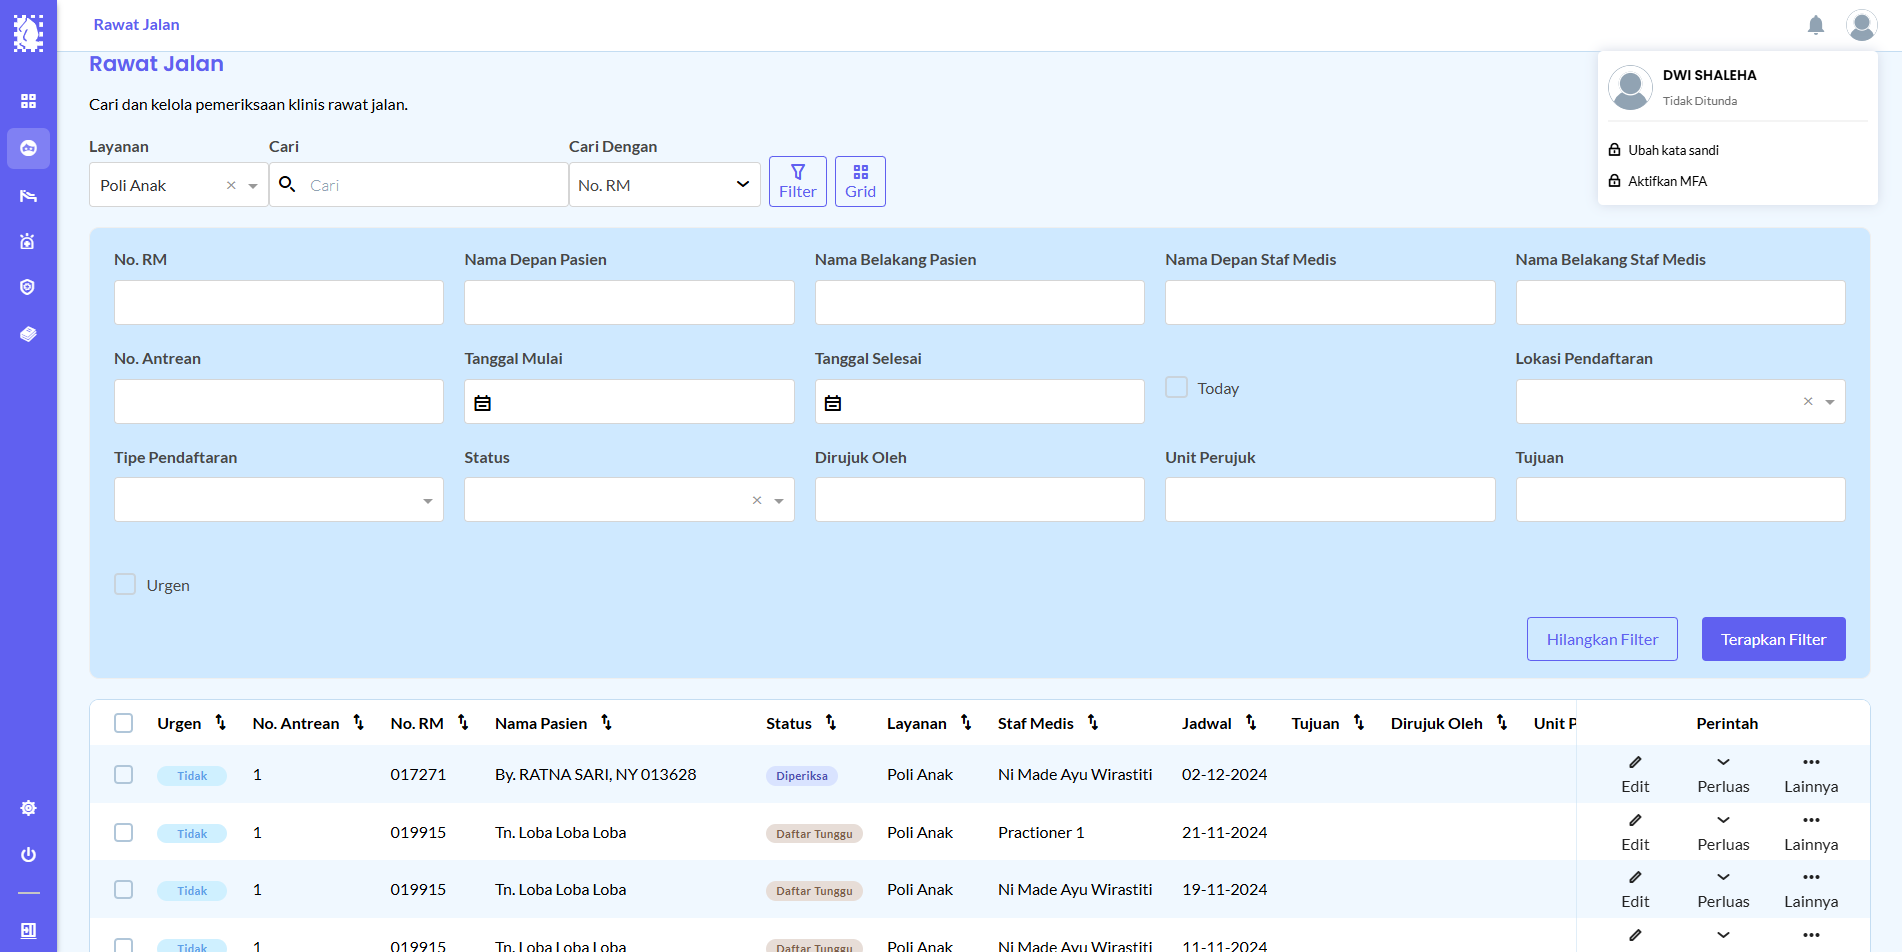Select row checkbox for 11-11-2024 entry
This screenshot has width=1902, height=952.
click(123, 945)
